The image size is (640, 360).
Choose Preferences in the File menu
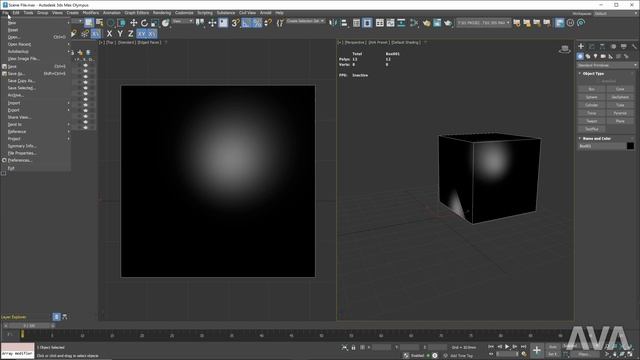(20, 160)
